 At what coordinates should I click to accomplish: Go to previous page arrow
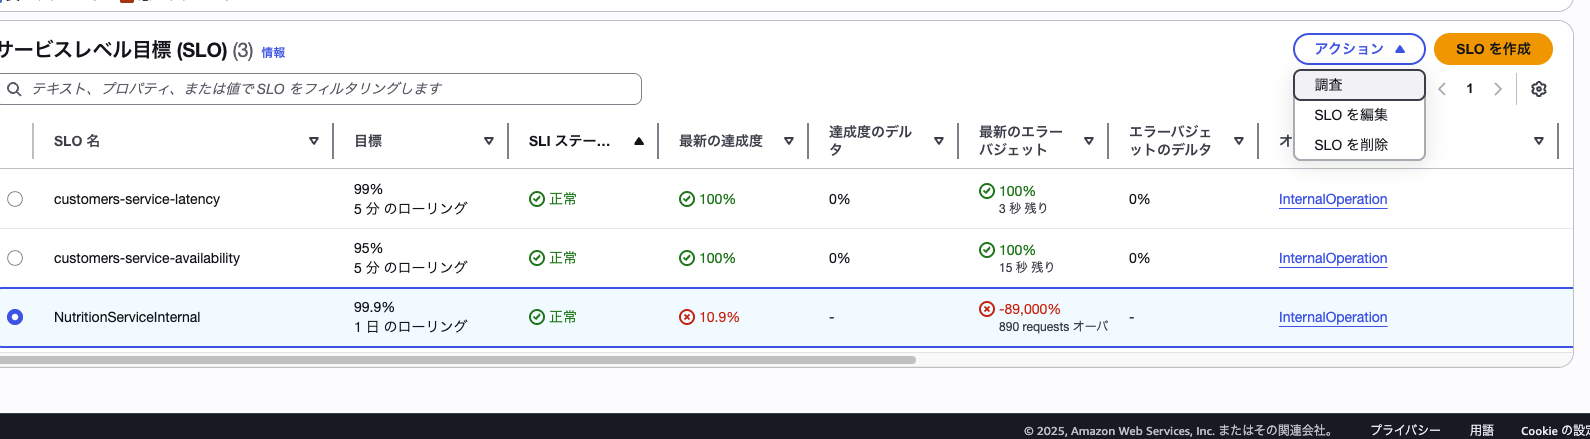[1442, 89]
